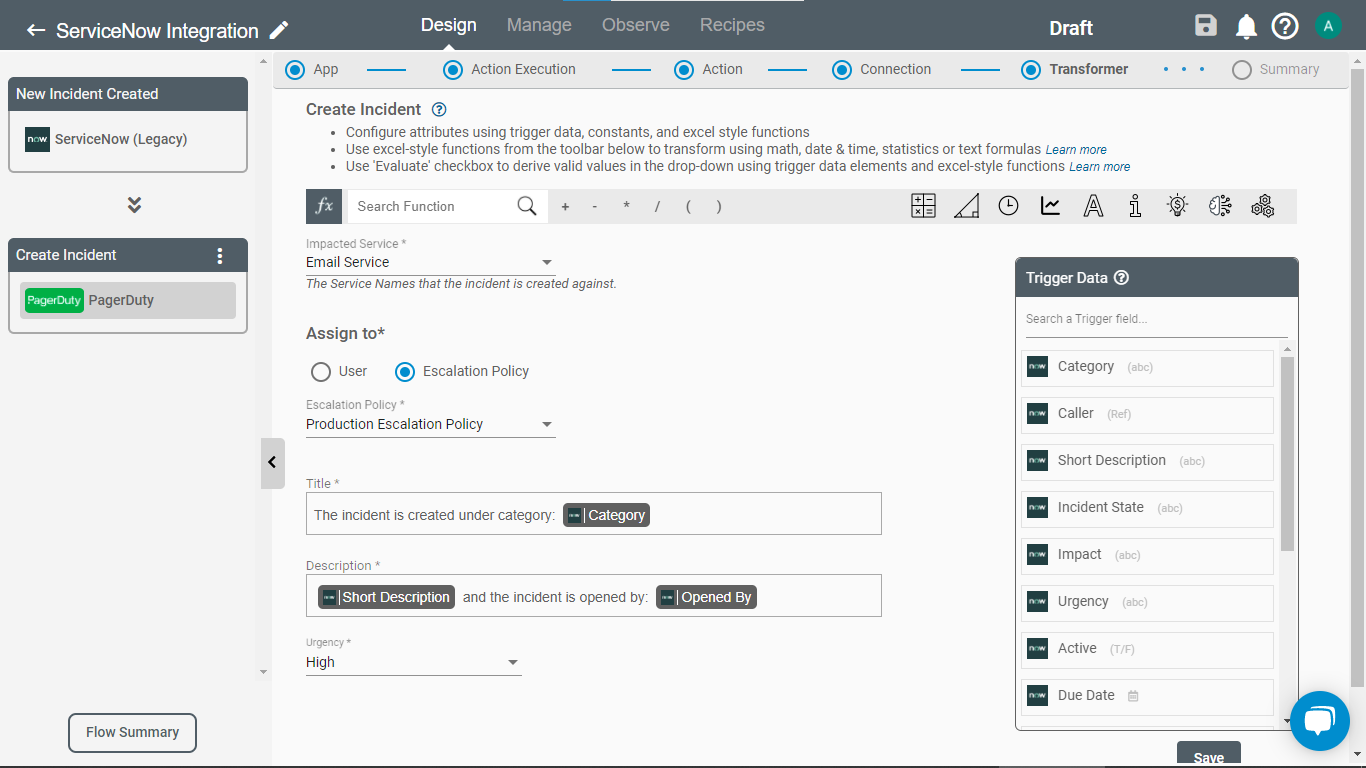Go to Transformer wizard step

[1074, 70]
